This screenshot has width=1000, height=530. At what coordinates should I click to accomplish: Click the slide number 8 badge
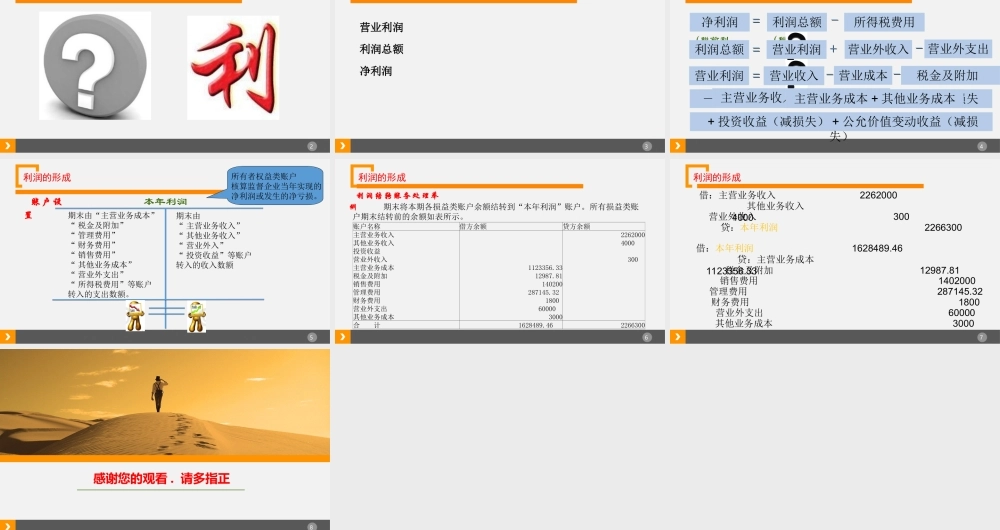click(312, 526)
